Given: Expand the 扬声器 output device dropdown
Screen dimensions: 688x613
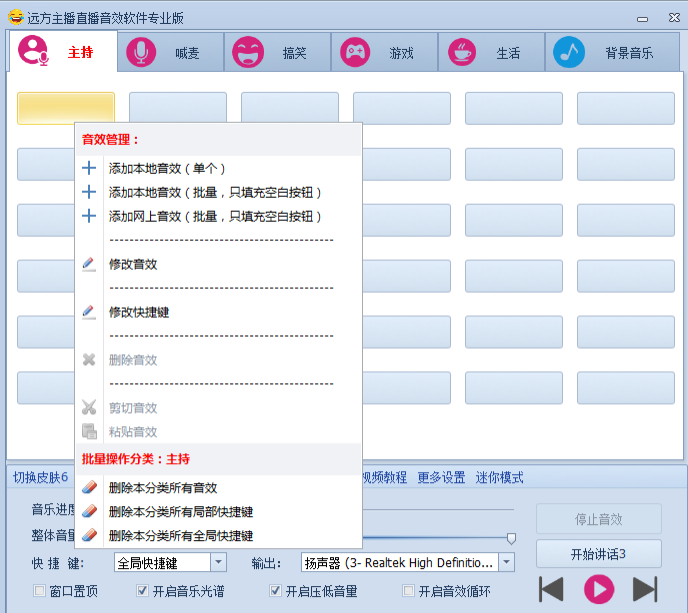Looking at the screenshot, I should pyautogui.click(x=506, y=563).
